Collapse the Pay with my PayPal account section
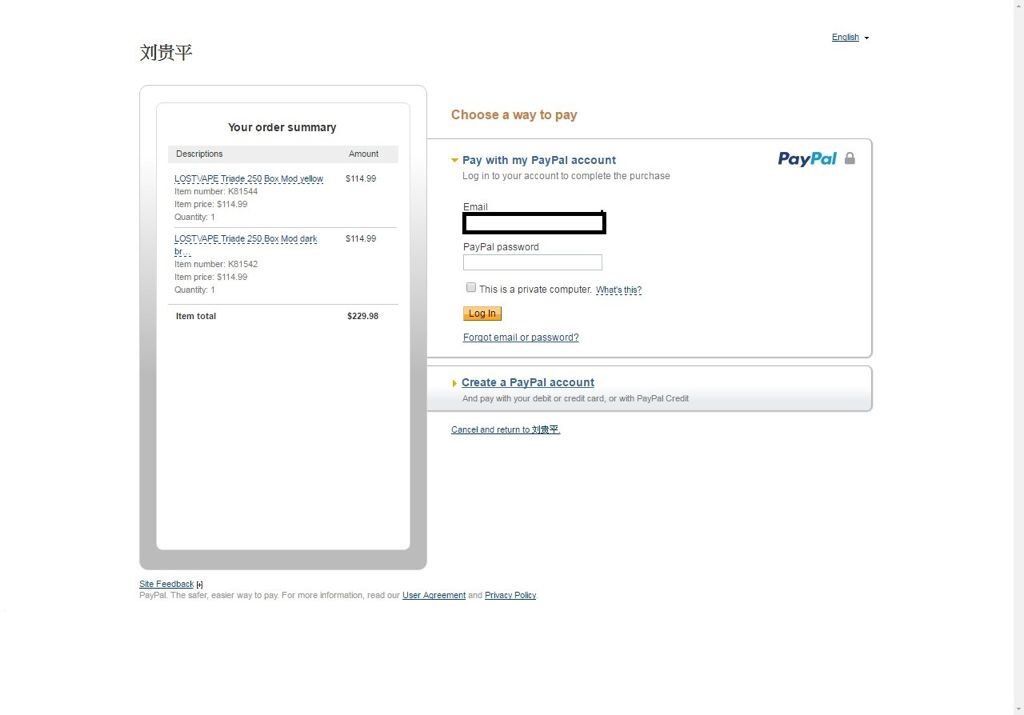 (x=455, y=160)
